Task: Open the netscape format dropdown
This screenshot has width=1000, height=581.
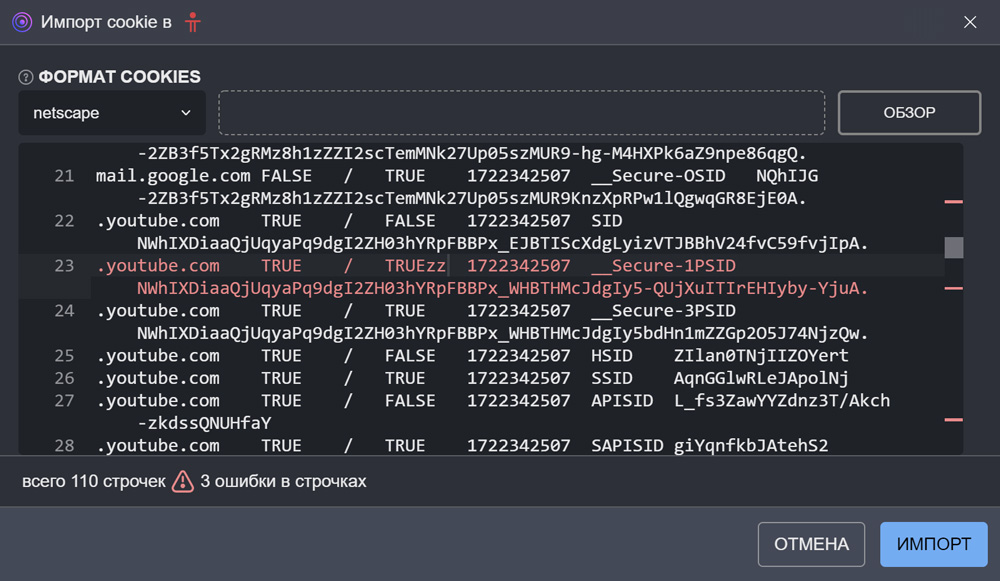Action: click(x=112, y=113)
